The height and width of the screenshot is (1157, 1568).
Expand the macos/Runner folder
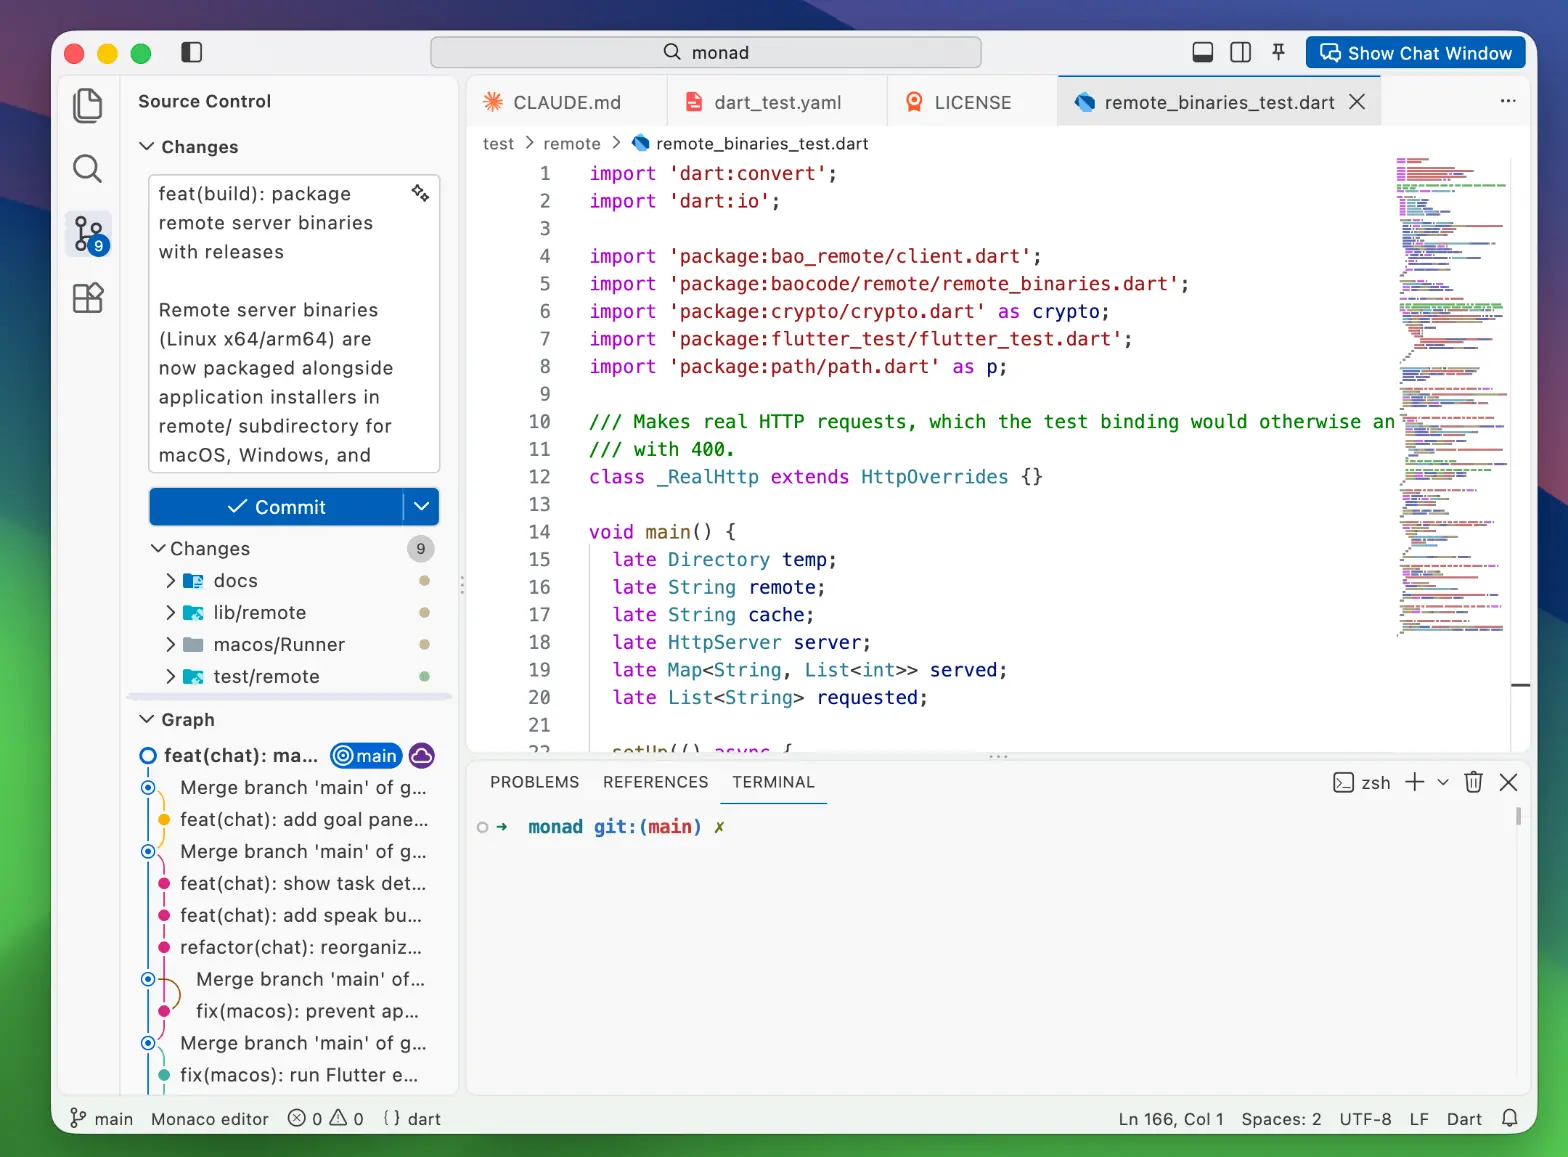170,645
